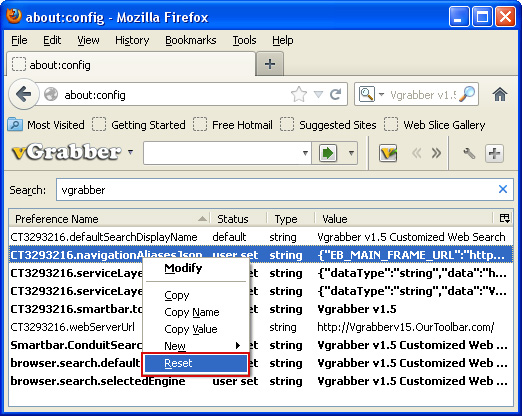Click the double left chevron in toolbar

(x=417, y=153)
